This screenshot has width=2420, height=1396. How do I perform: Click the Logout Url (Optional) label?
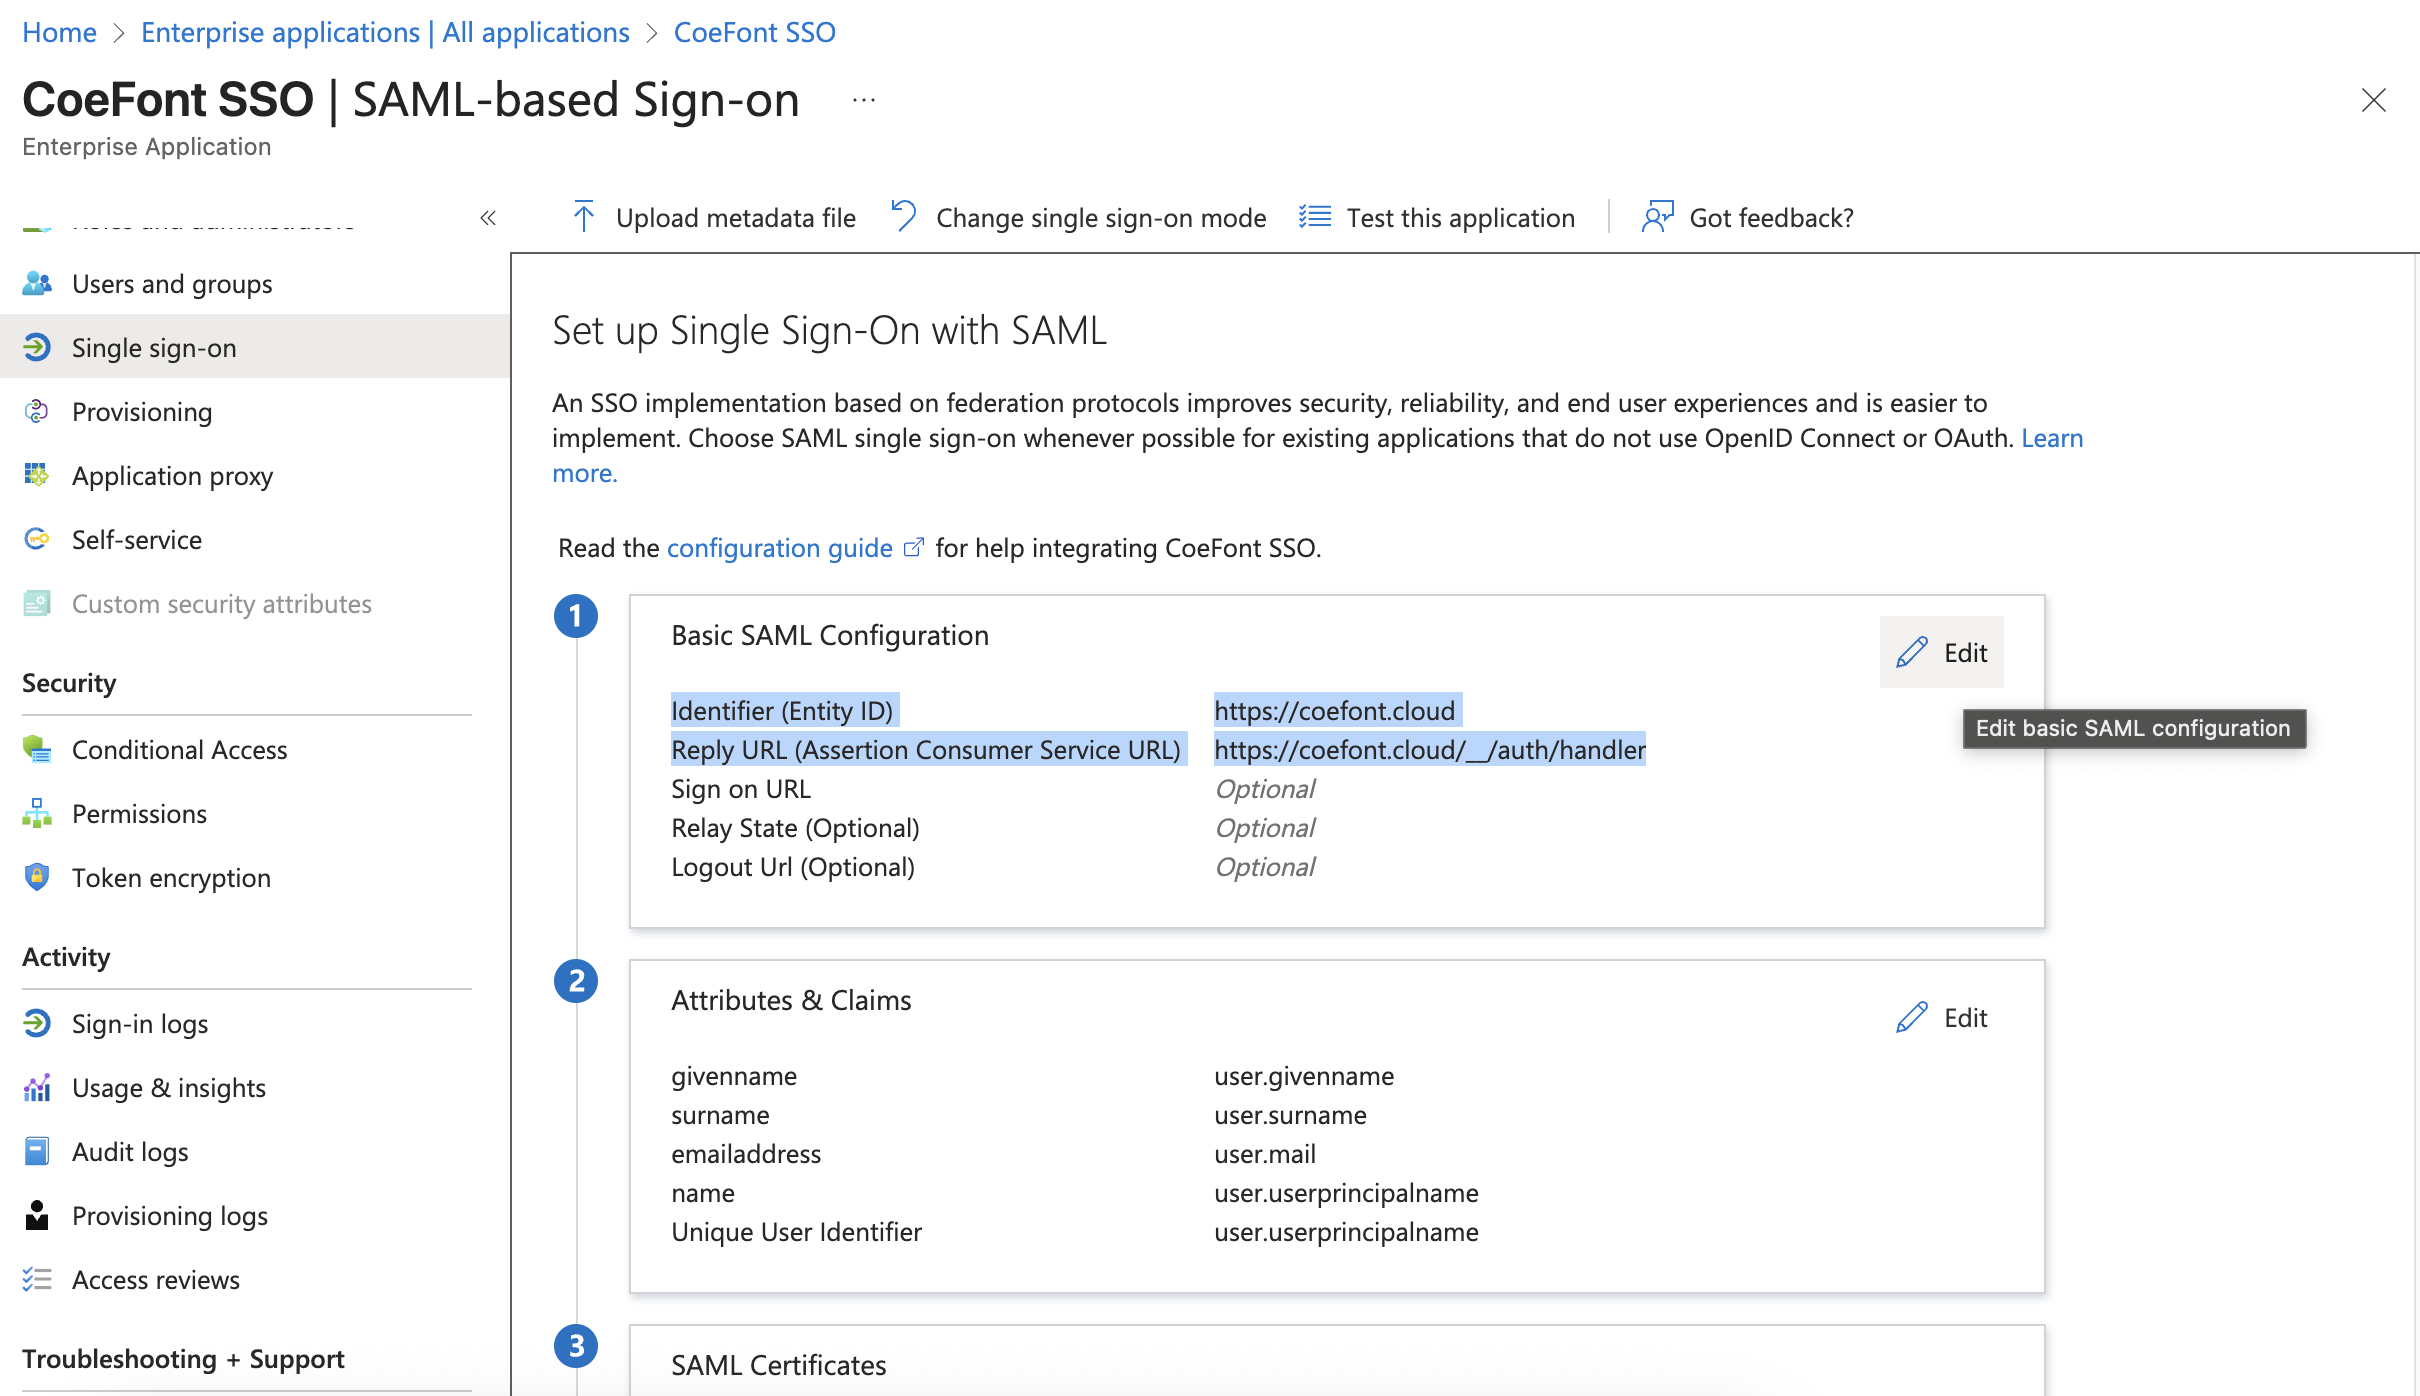click(x=793, y=867)
